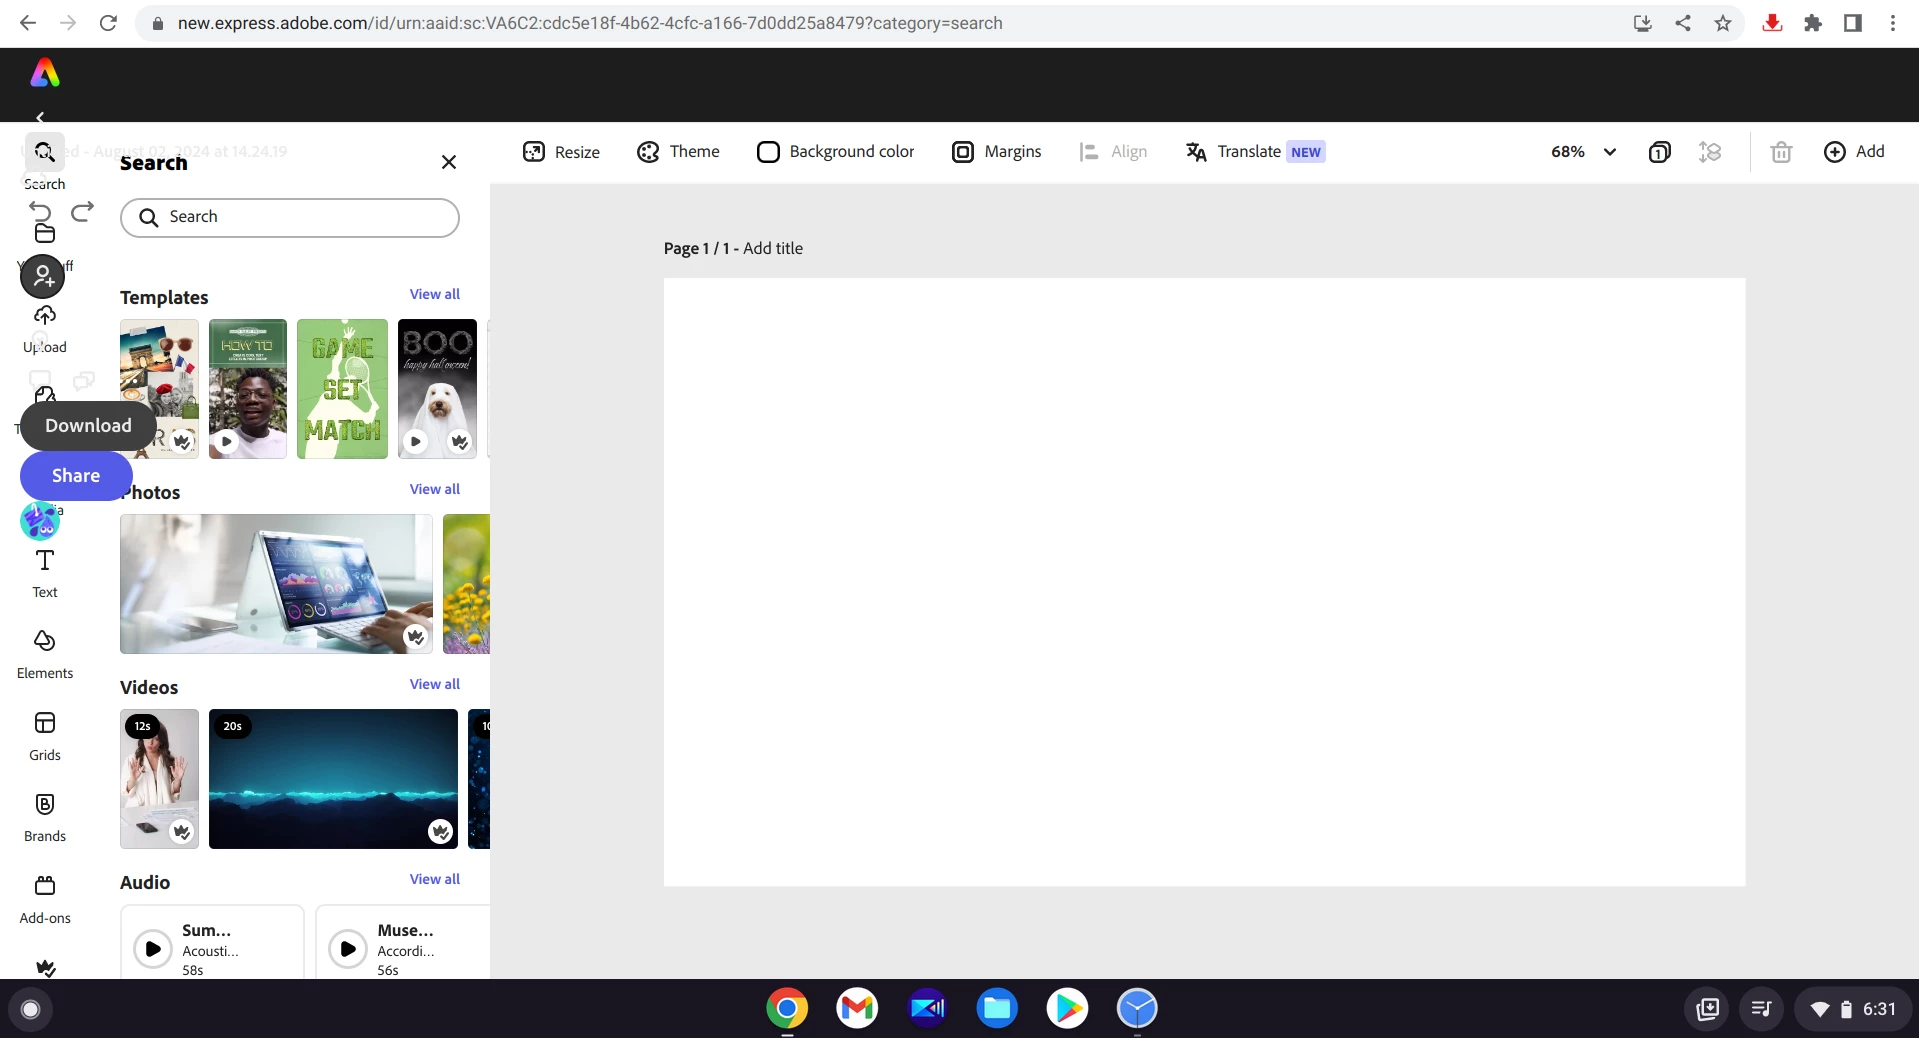Image resolution: width=1919 pixels, height=1038 pixels.
Task: Click the Download button
Action: [88, 426]
